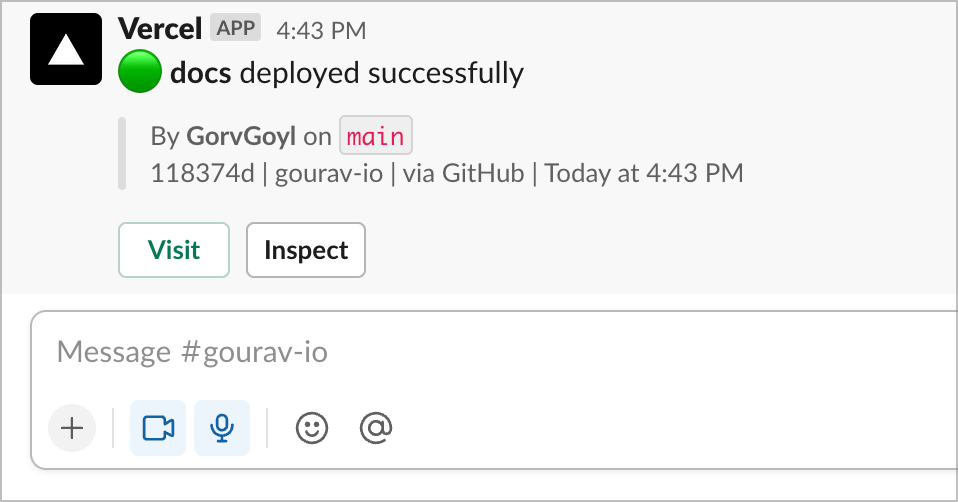Open the Vercel sender name

[x=160, y=29]
